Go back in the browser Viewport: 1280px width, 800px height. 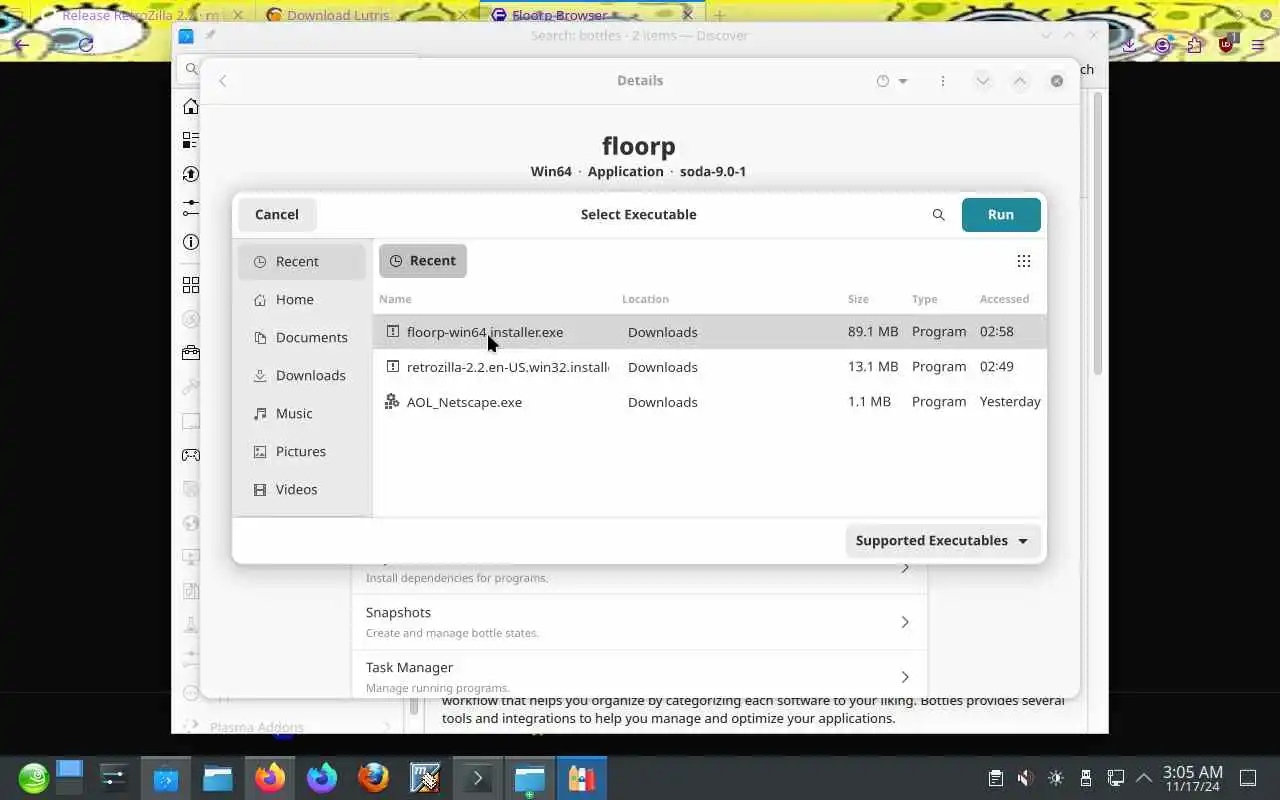pyautogui.click(x=22, y=45)
